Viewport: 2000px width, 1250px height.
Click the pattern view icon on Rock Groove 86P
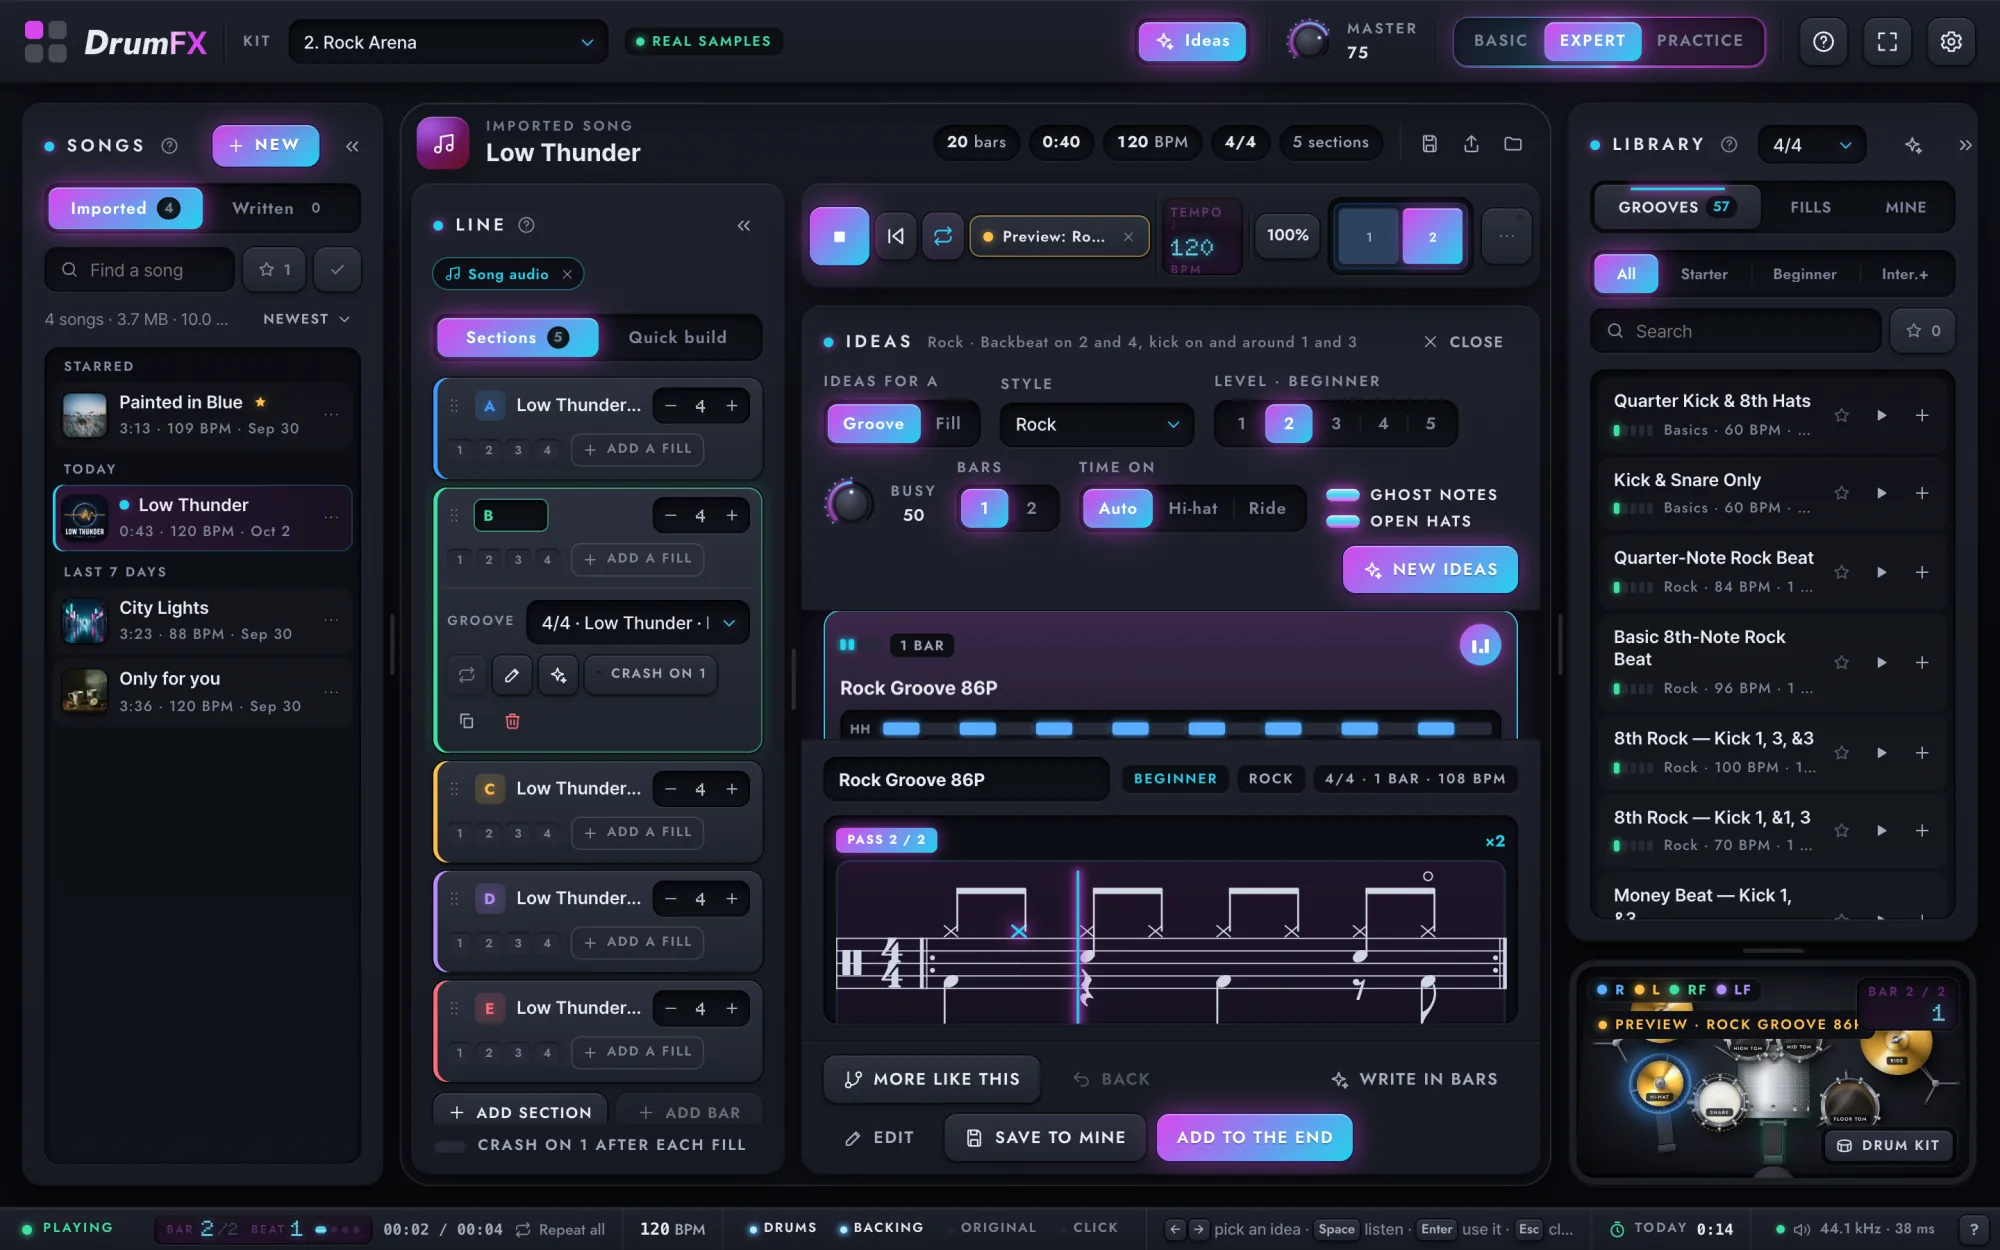pos(1480,645)
